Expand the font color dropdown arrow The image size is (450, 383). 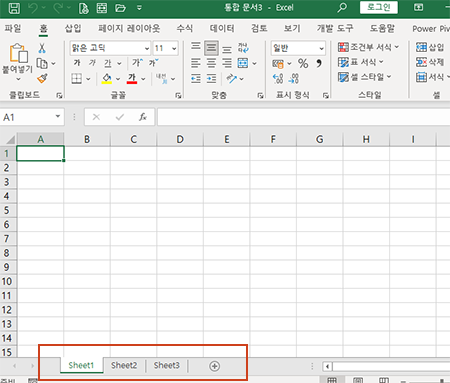pyautogui.click(x=143, y=79)
